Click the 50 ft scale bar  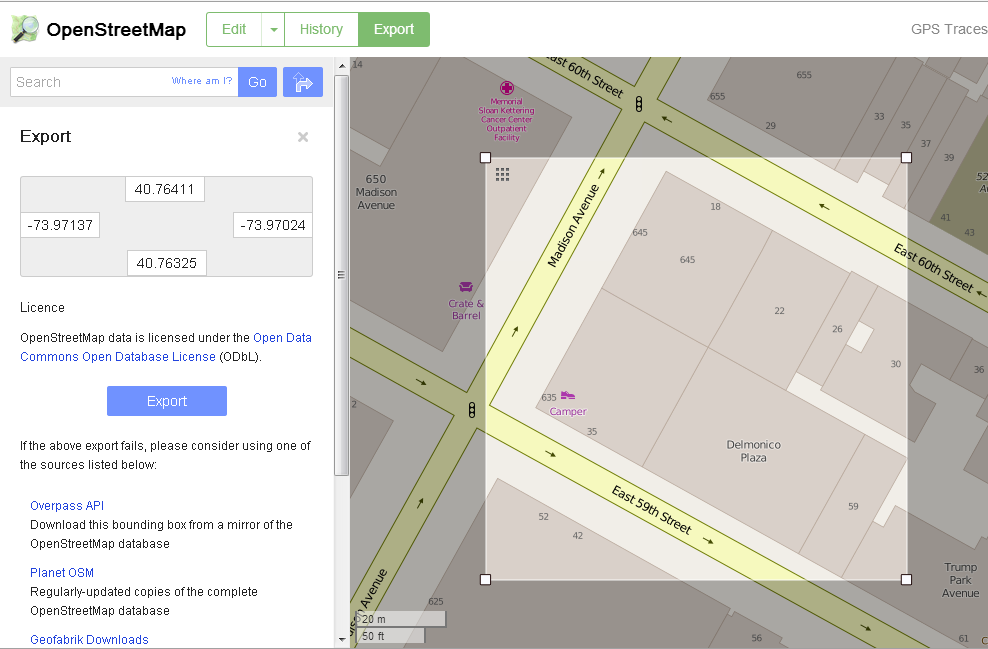391,636
